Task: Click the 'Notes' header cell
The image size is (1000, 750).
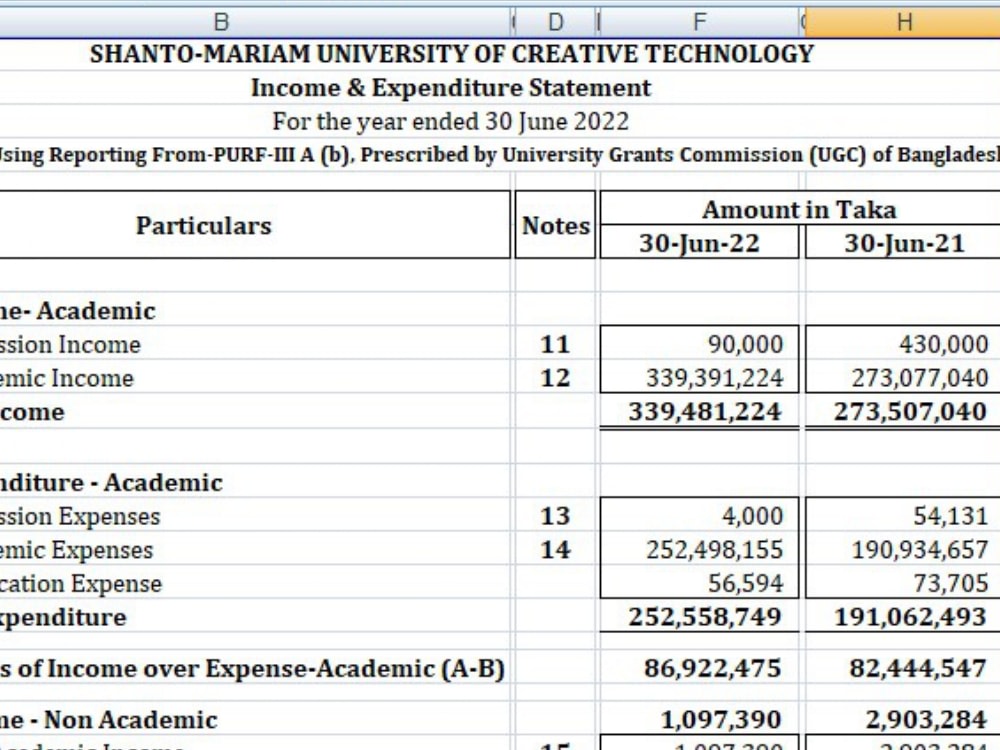Action: [555, 225]
